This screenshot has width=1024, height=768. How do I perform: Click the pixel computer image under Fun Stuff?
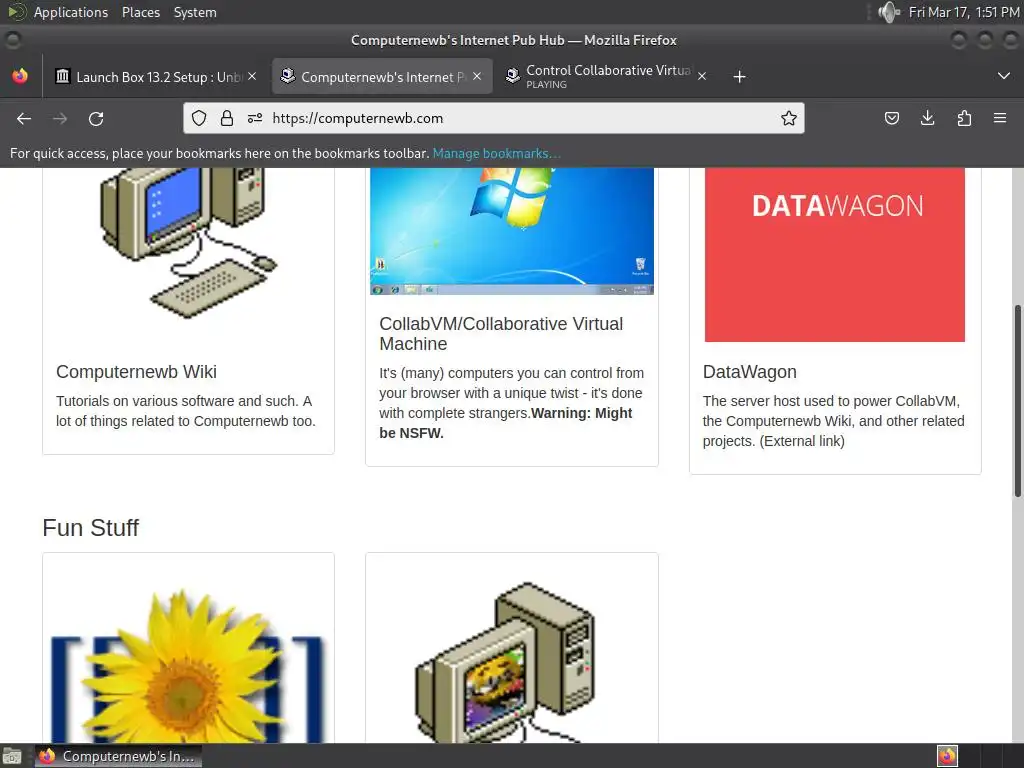click(x=505, y=662)
